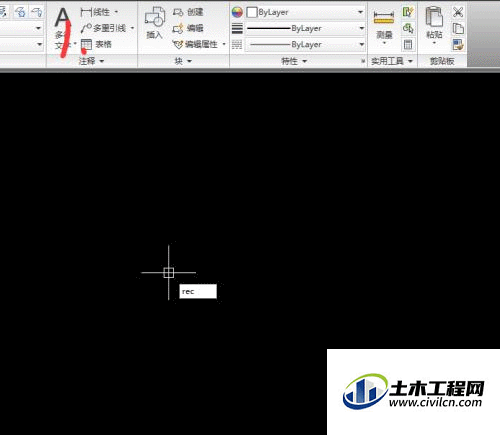Click the Match Properties brush icon
This screenshot has height=435, width=500.
(x=458, y=44)
